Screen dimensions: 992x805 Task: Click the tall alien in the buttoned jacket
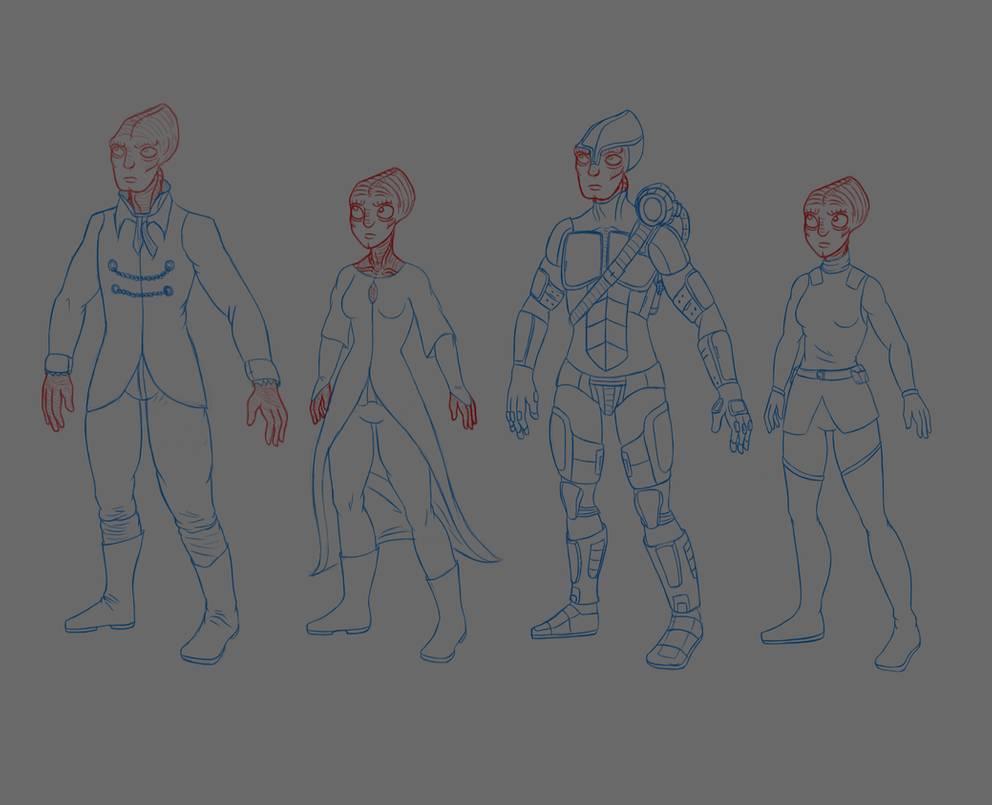click(164, 383)
